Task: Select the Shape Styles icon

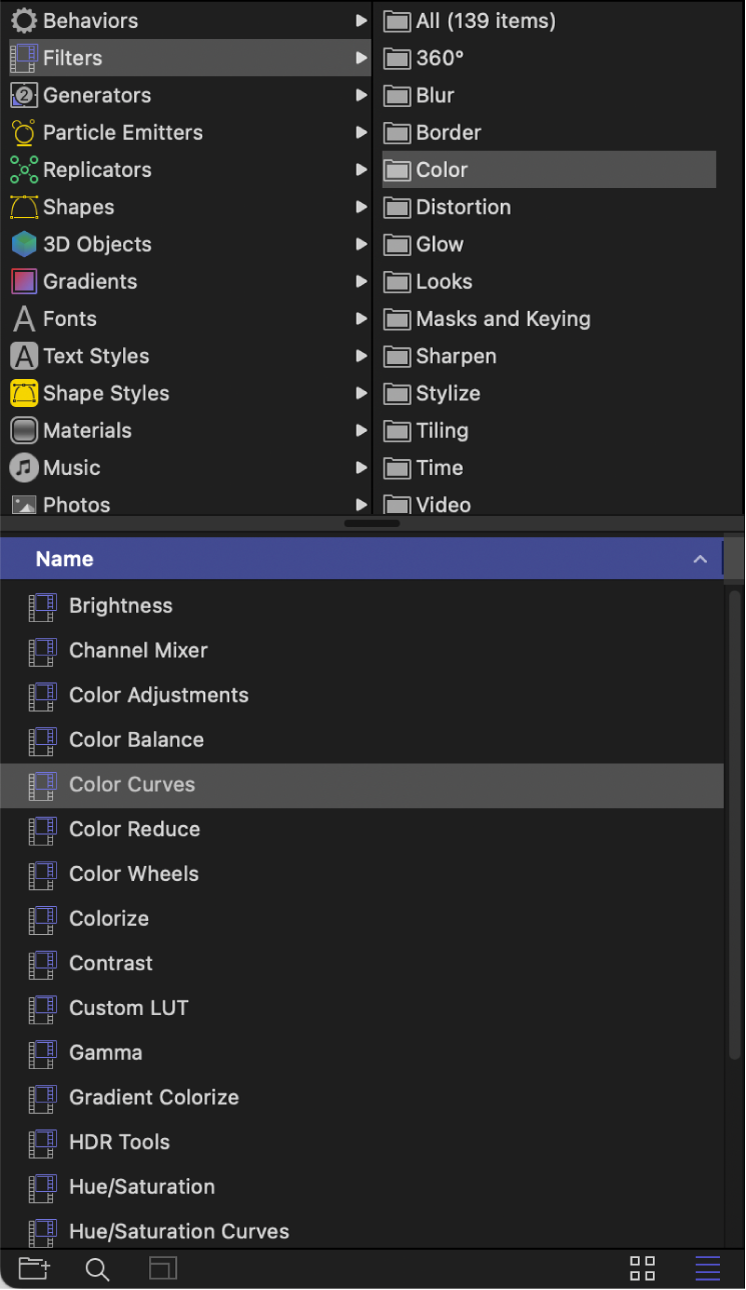Action: point(23,393)
